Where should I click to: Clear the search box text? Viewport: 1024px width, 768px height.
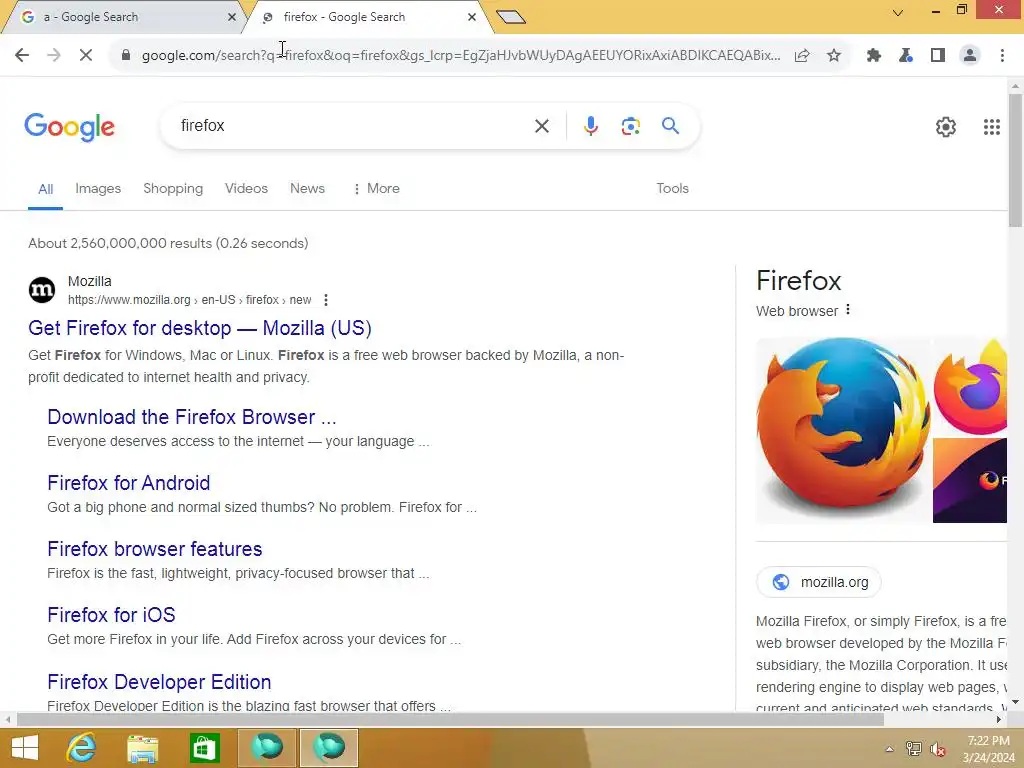[541, 126]
